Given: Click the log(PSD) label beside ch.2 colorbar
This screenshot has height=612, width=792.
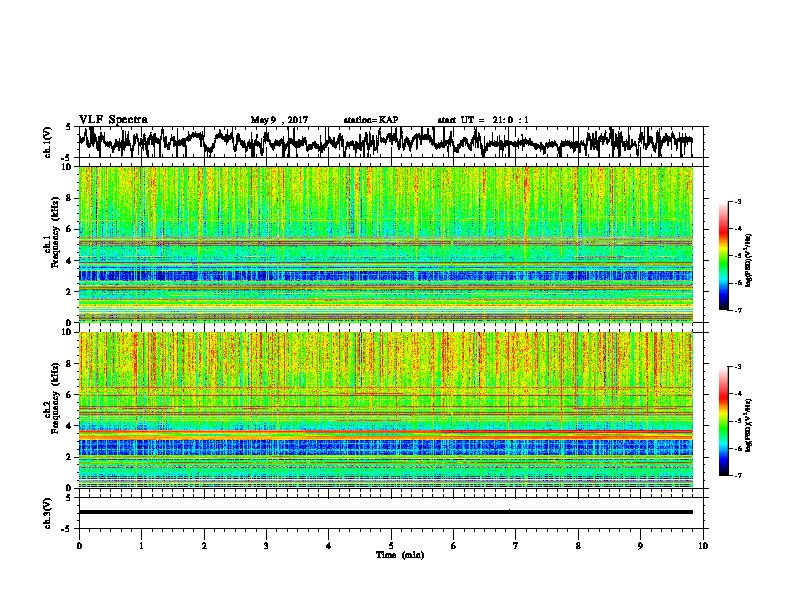Looking at the screenshot, I should (x=748, y=425).
